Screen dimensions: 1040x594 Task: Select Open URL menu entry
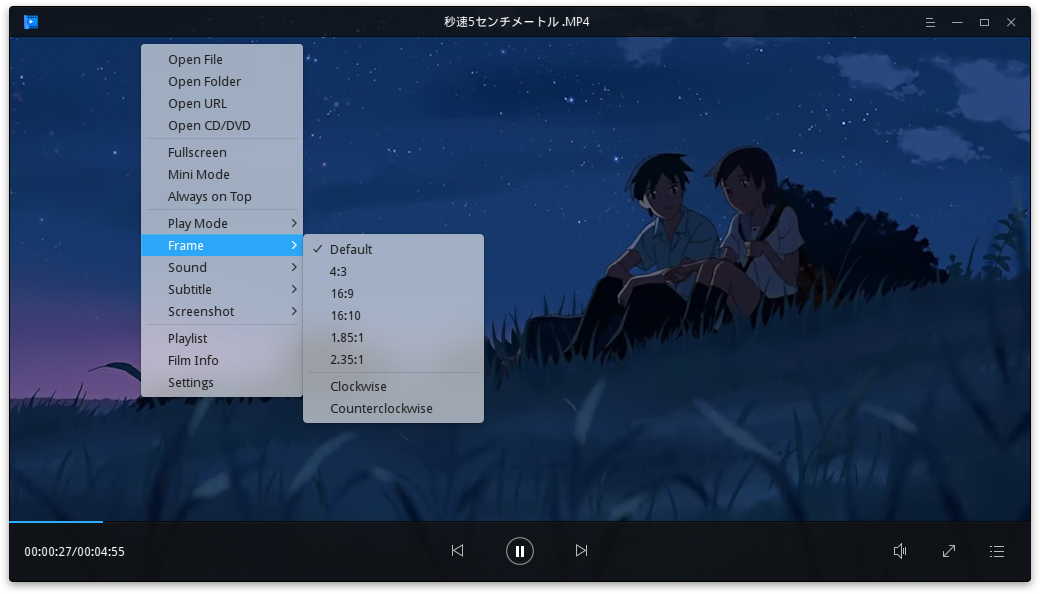point(222,103)
